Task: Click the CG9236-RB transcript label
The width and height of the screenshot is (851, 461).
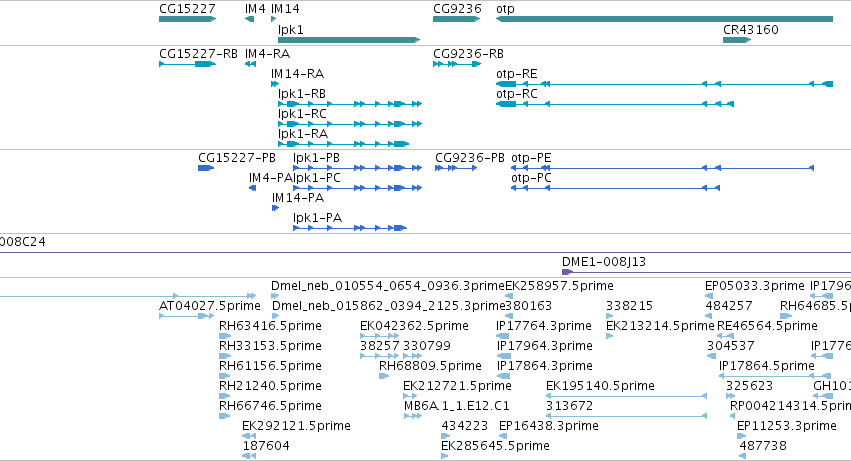Action: tap(468, 54)
